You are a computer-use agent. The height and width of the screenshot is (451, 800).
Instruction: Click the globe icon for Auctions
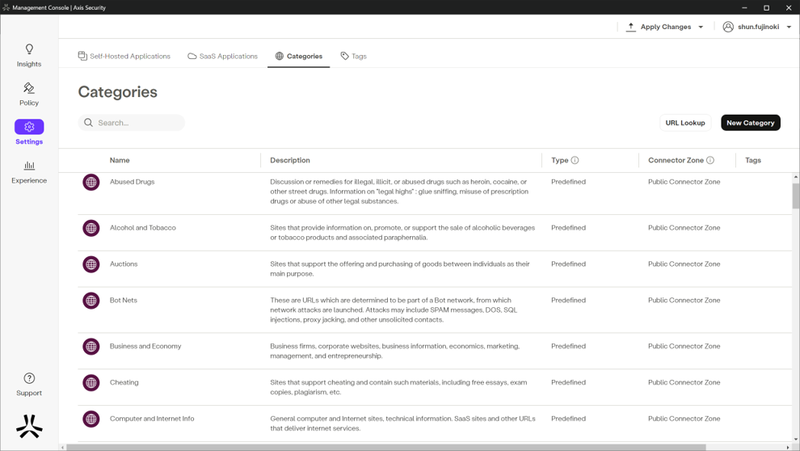point(91,264)
